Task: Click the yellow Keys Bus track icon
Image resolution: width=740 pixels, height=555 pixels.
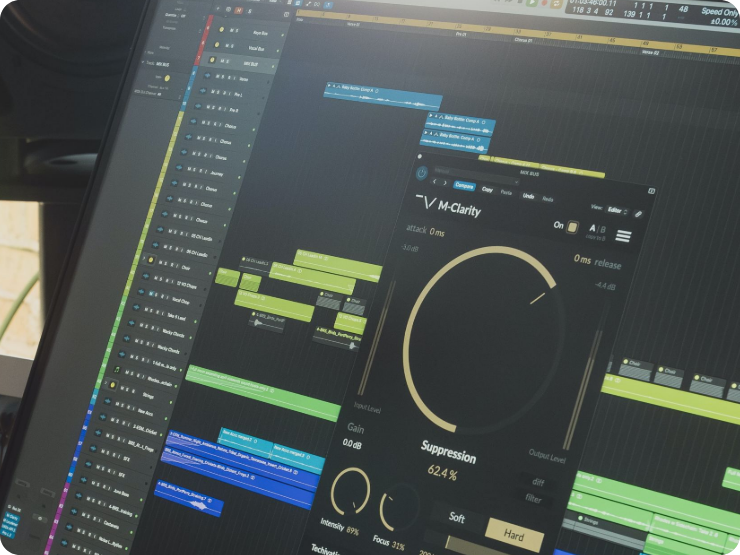Action: tap(221, 30)
